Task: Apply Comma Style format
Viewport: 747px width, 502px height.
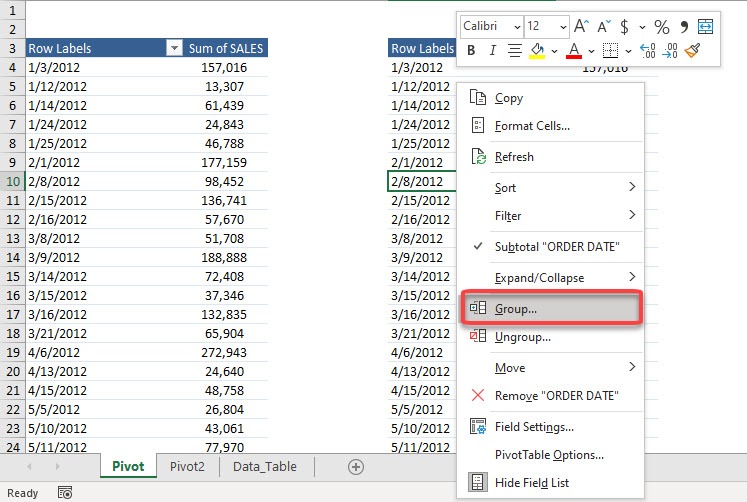Action: pyautogui.click(x=684, y=27)
